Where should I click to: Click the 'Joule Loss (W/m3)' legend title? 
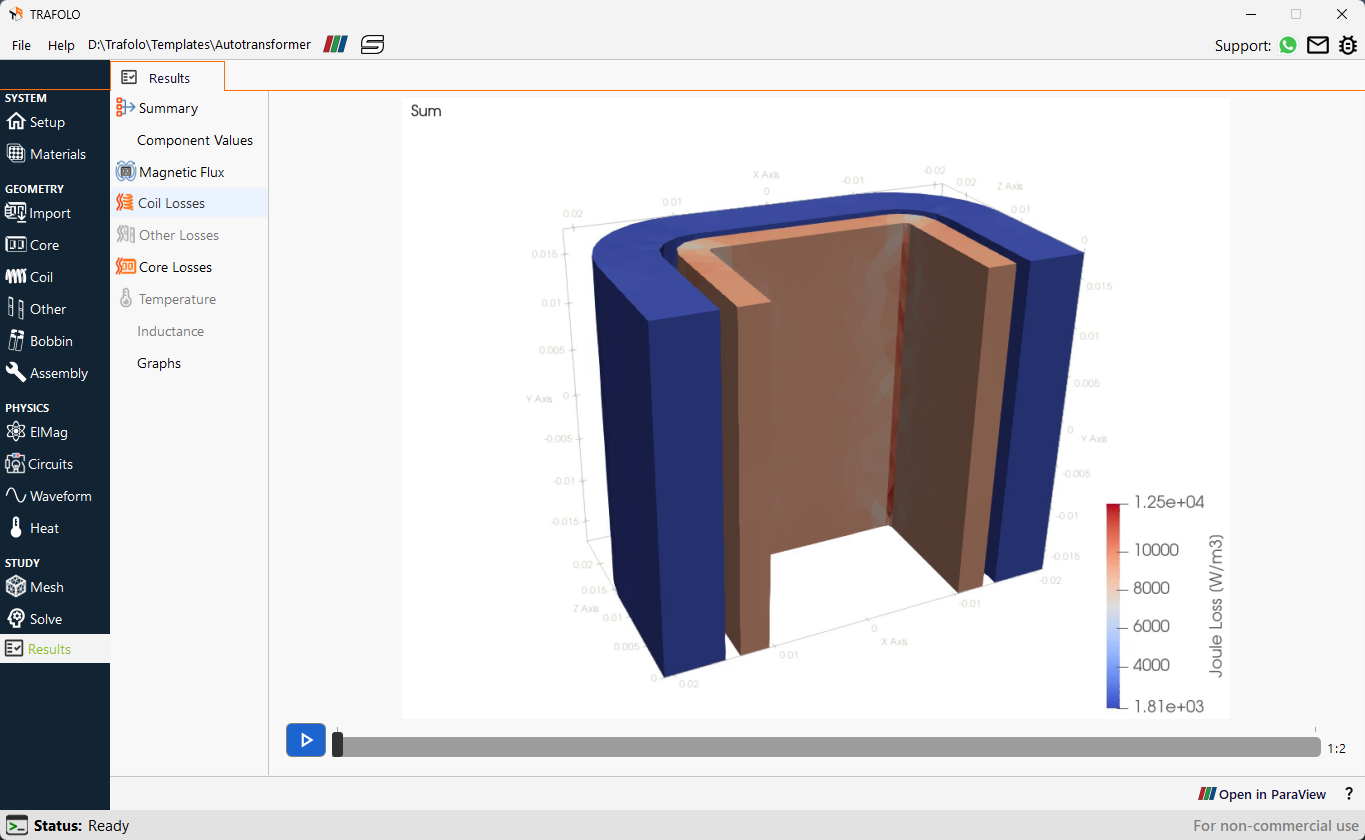(x=1216, y=606)
